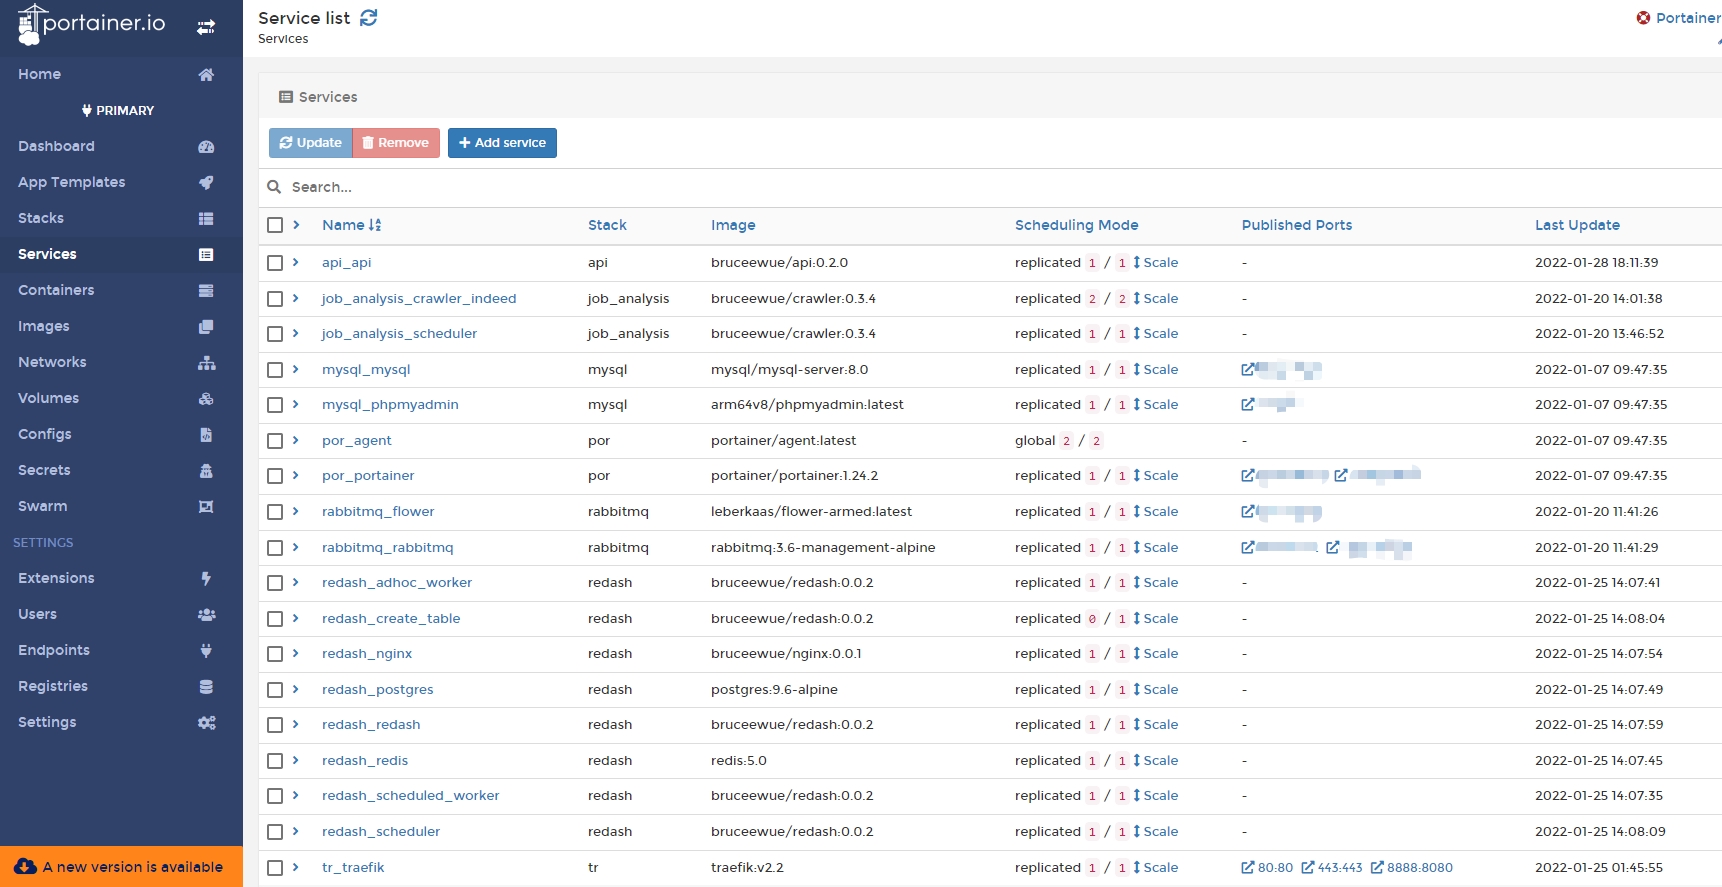Click the Configs file icon
Image resolution: width=1722 pixels, height=887 pixels.
pos(206,435)
